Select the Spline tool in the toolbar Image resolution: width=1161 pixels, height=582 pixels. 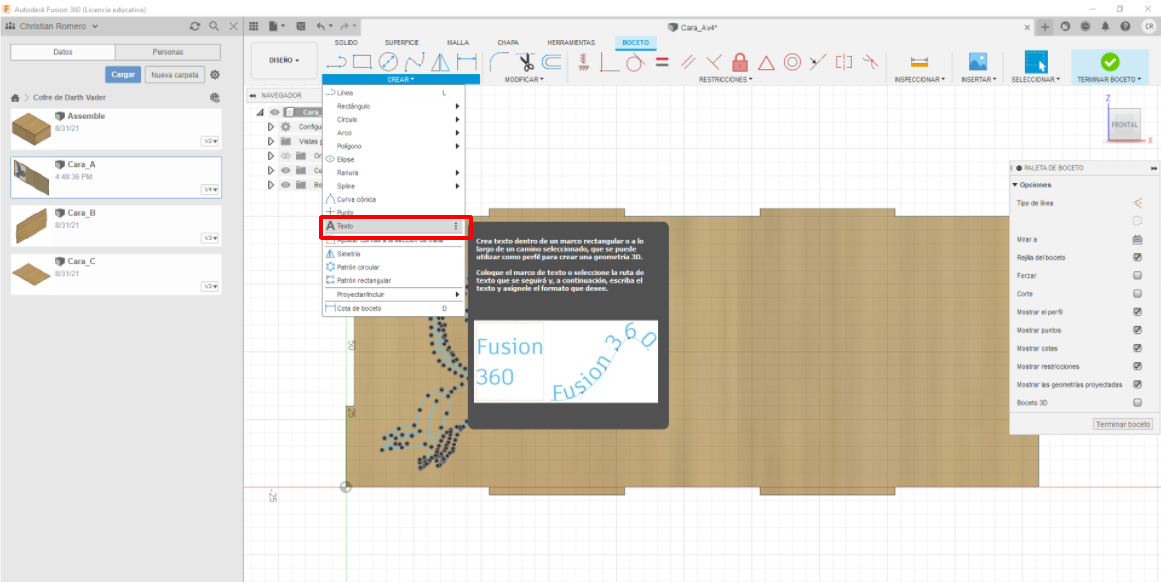(x=414, y=62)
